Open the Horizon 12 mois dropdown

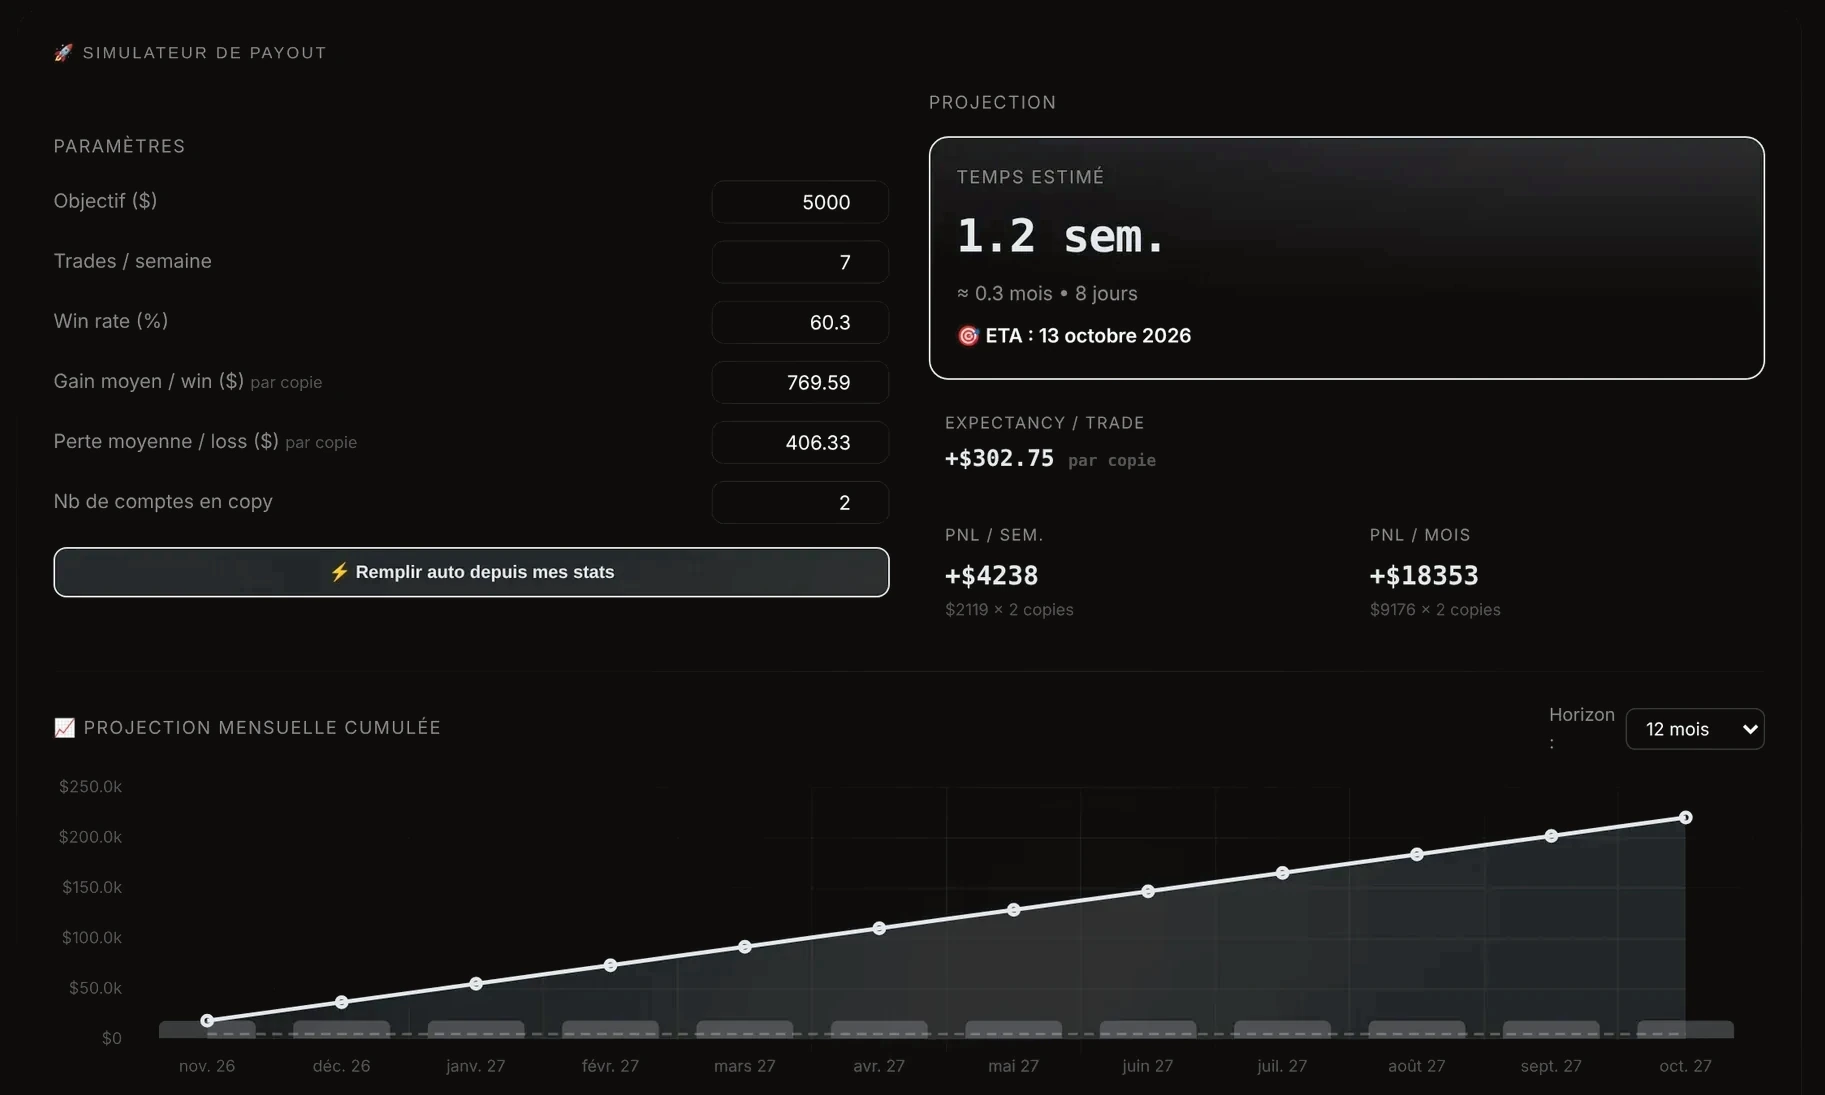coord(1695,729)
